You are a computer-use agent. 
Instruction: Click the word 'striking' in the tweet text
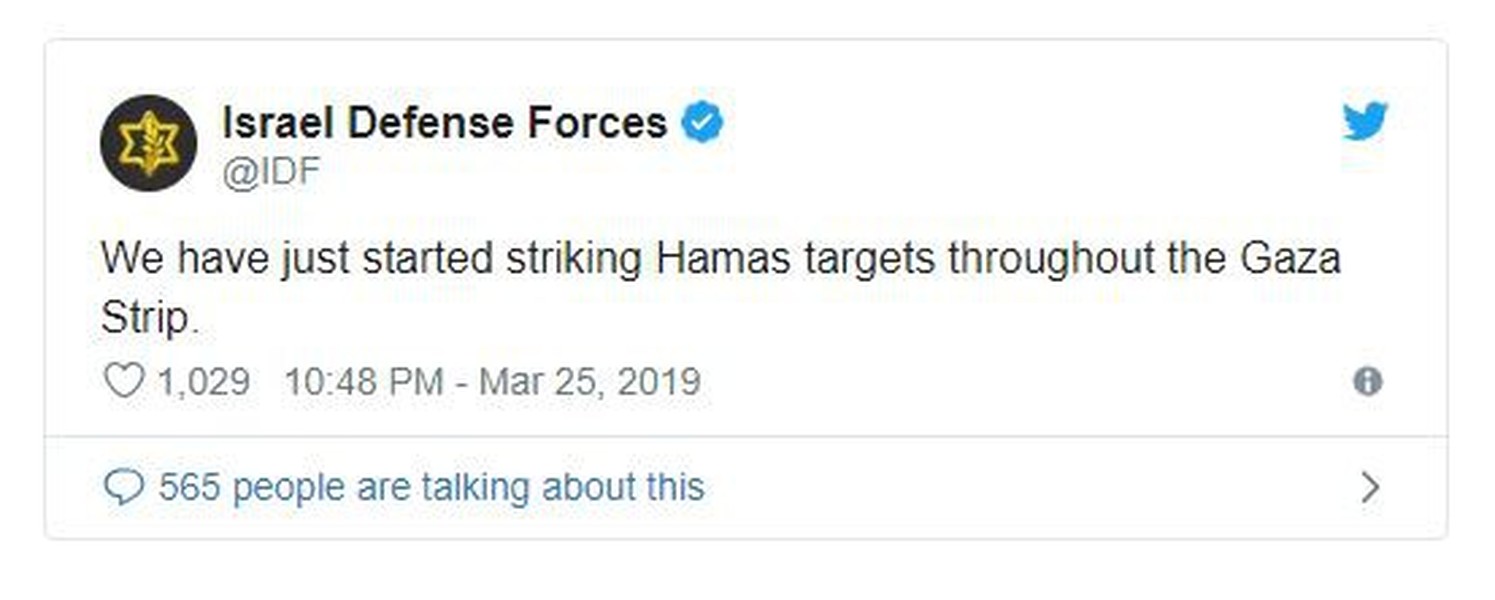pyautogui.click(x=575, y=259)
